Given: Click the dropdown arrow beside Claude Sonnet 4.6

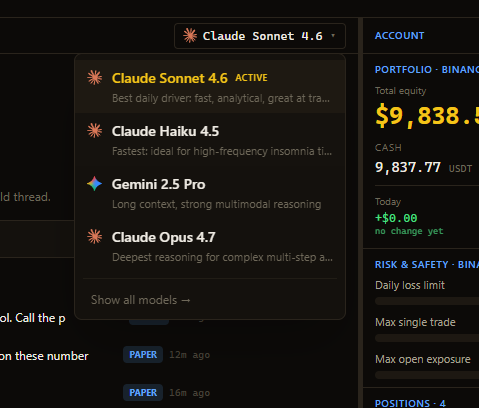Looking at the screenshot, I should point(333,35).
